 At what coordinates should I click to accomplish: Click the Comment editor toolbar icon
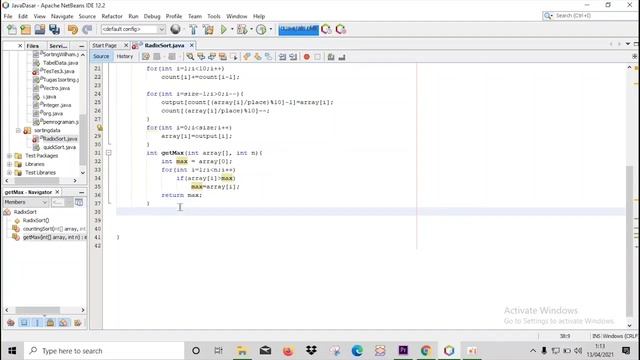click(x=331, y=57)
